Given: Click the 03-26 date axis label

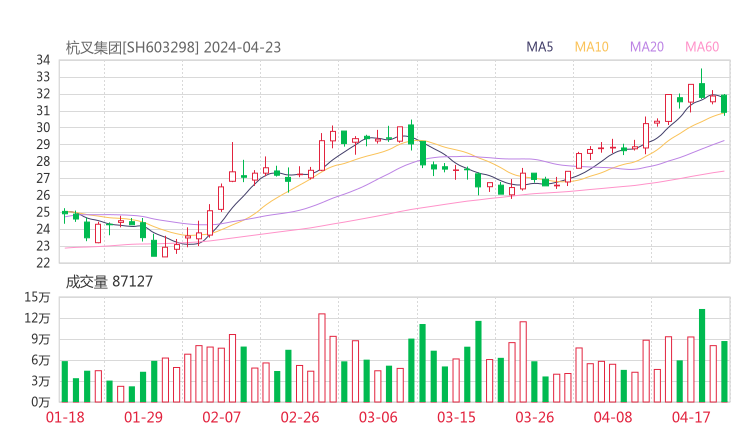Looking at the screenshot, I should [534, 417].
